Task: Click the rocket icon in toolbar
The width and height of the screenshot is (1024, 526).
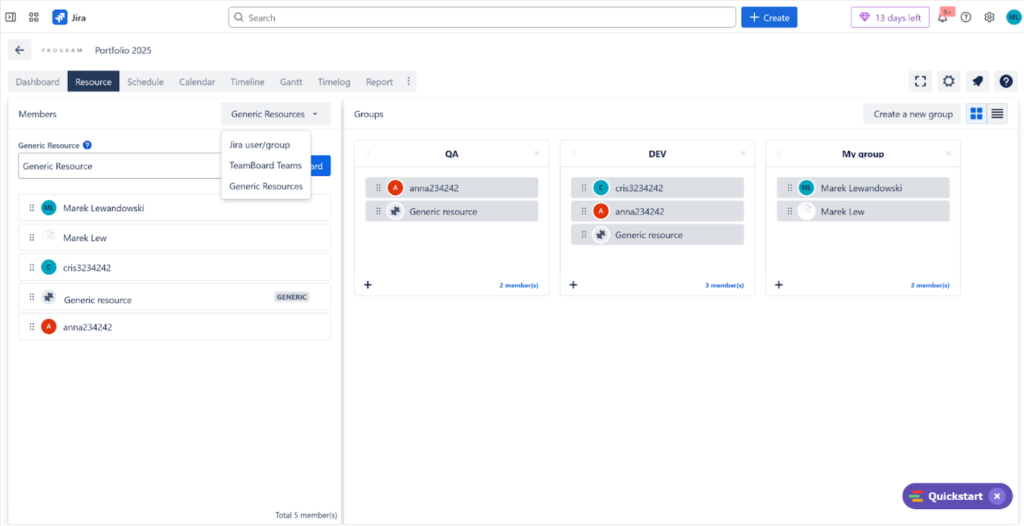Action: [977, 82]
